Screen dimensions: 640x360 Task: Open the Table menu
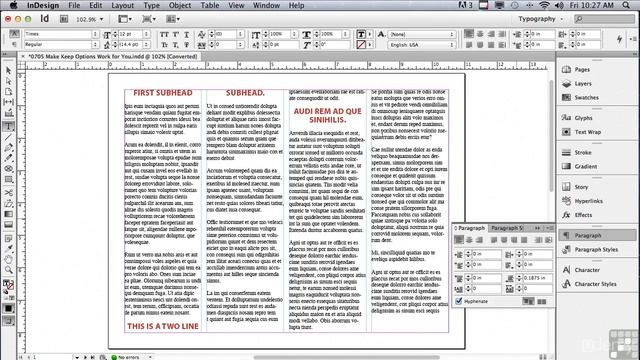(x=210, y=5)
